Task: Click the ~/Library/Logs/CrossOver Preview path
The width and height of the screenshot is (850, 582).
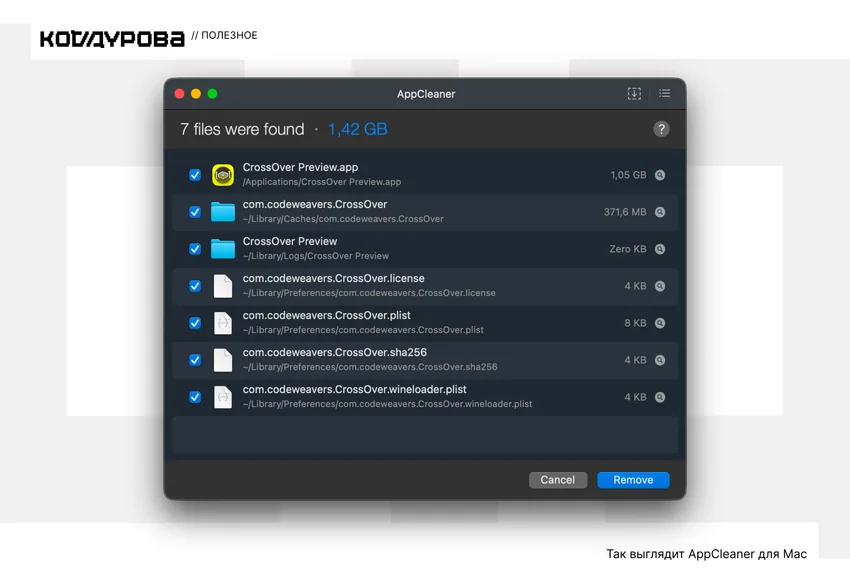Action: point(315,256)
